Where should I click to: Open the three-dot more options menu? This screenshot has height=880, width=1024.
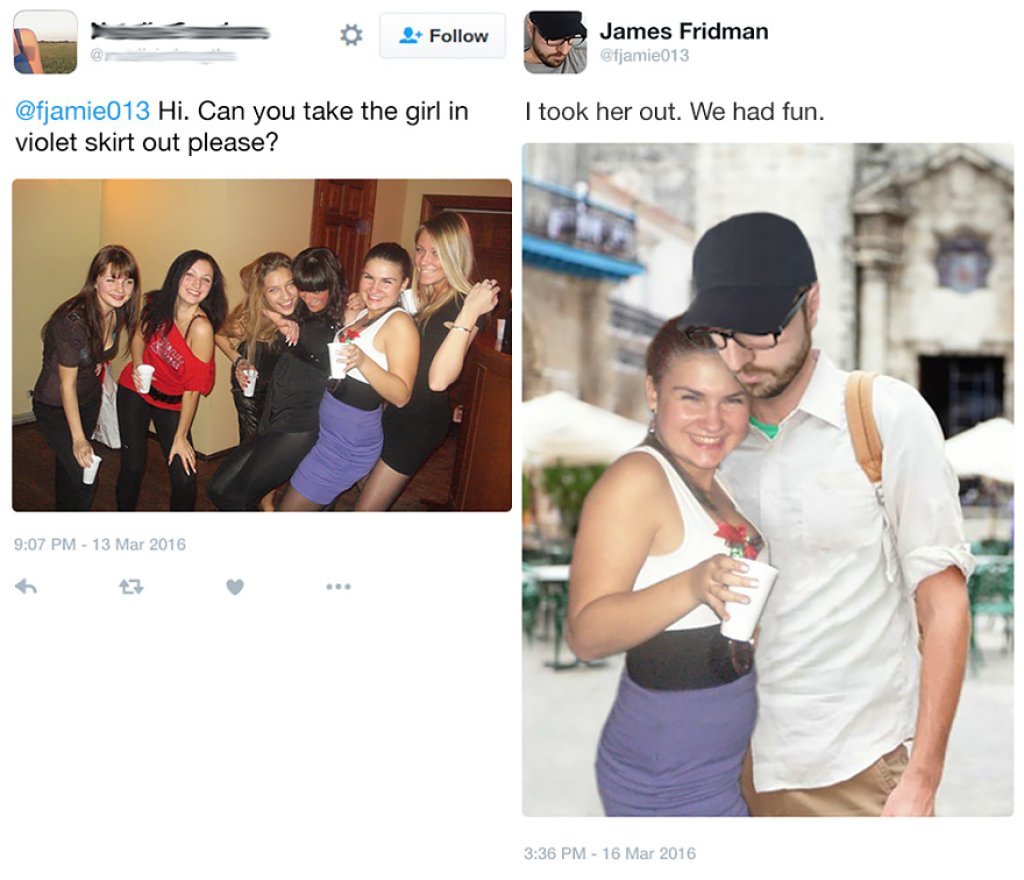pos(338,586)
